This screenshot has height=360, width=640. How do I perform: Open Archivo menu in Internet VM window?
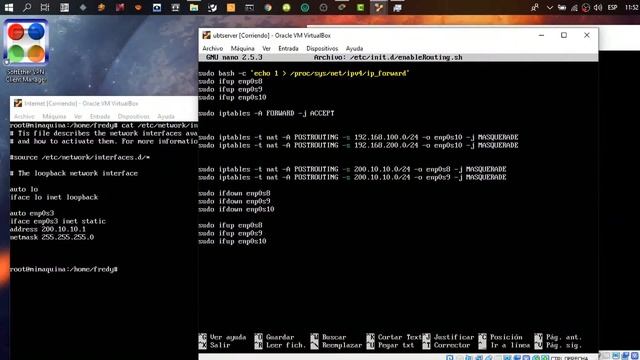[x=24, y=117]
